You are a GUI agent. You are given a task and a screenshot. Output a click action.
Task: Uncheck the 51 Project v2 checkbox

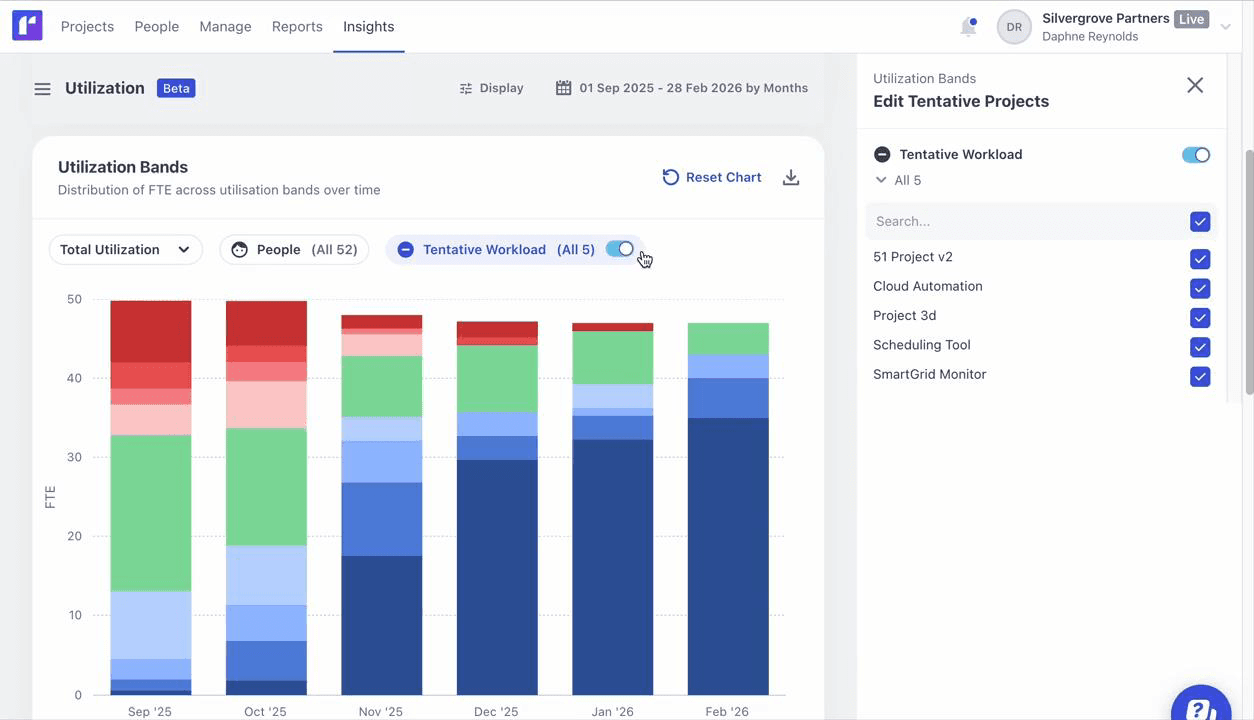coord(1201,259)
